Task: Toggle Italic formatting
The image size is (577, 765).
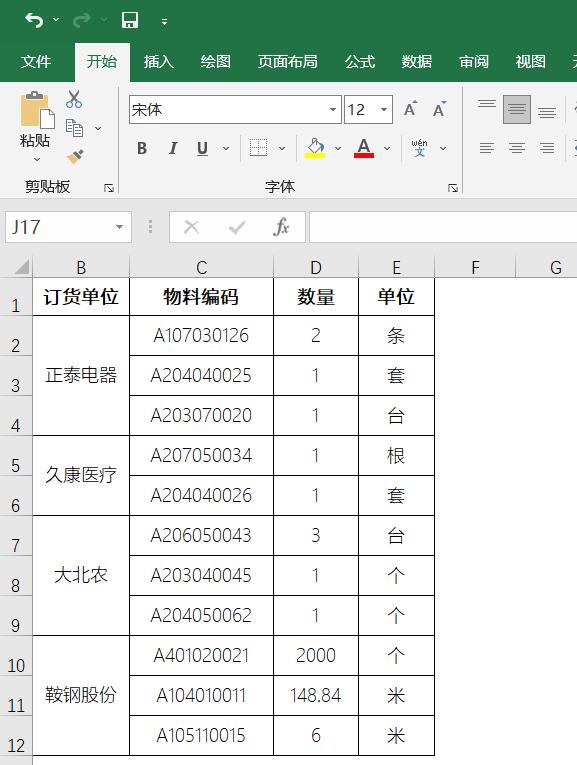Action: 173,148
